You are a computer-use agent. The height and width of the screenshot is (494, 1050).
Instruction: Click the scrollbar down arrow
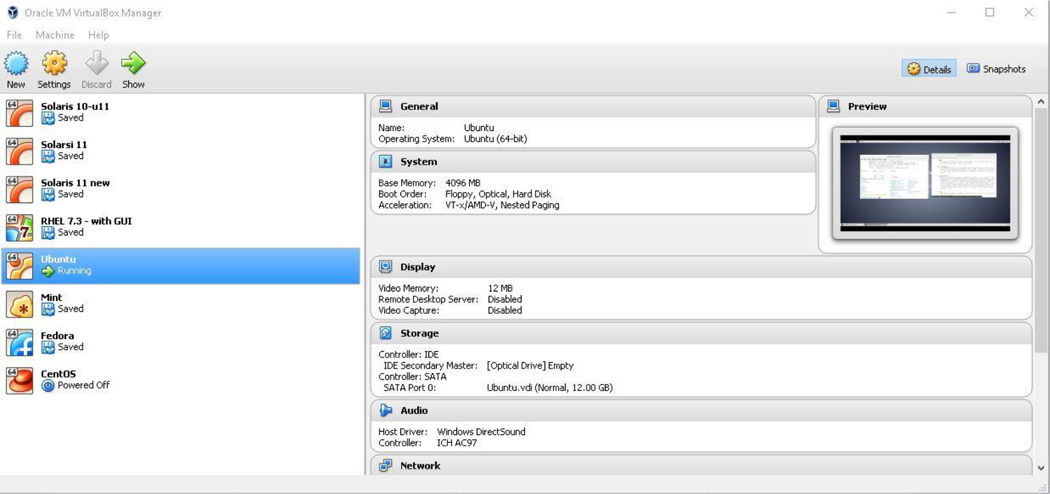tap(1041, 467)
